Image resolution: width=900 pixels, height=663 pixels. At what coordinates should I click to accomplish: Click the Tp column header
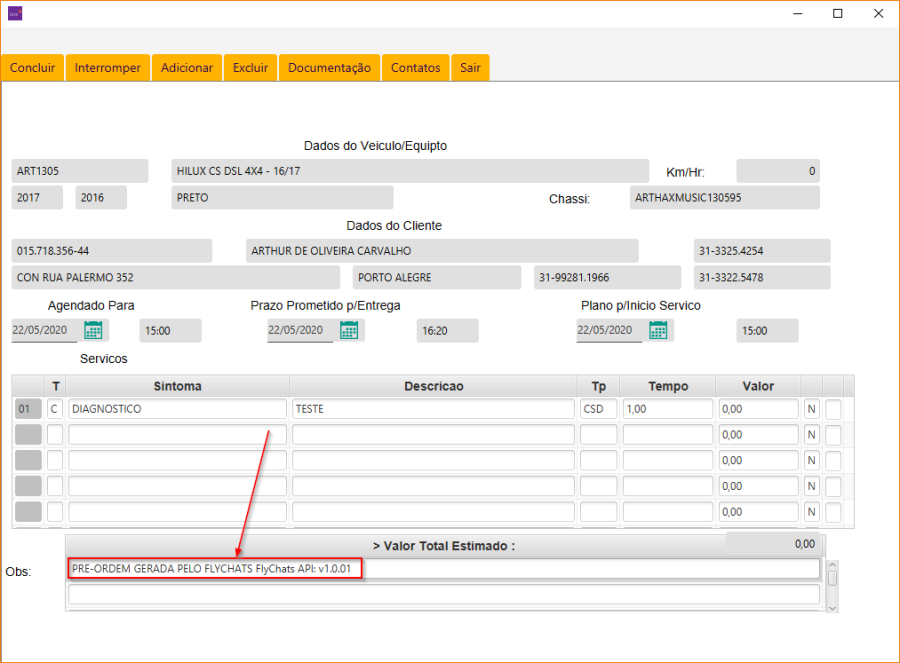point(599,386)
